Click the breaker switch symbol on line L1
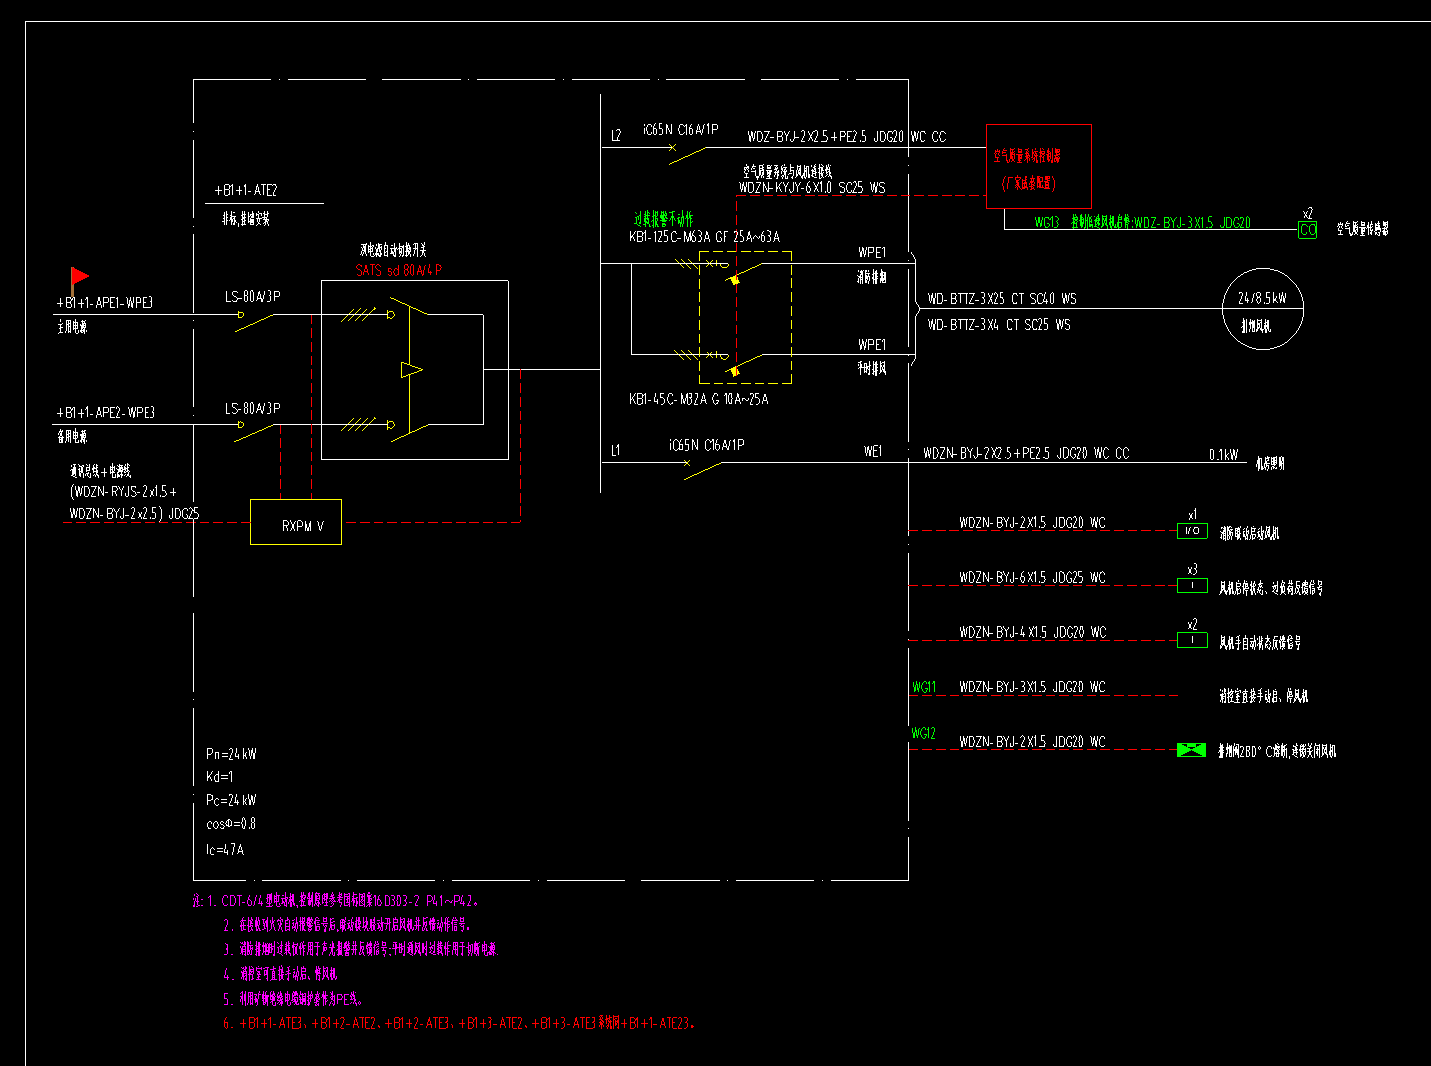Viewport: 1431px width, 1066px height. pyautogui.click(x=702, y=469)
